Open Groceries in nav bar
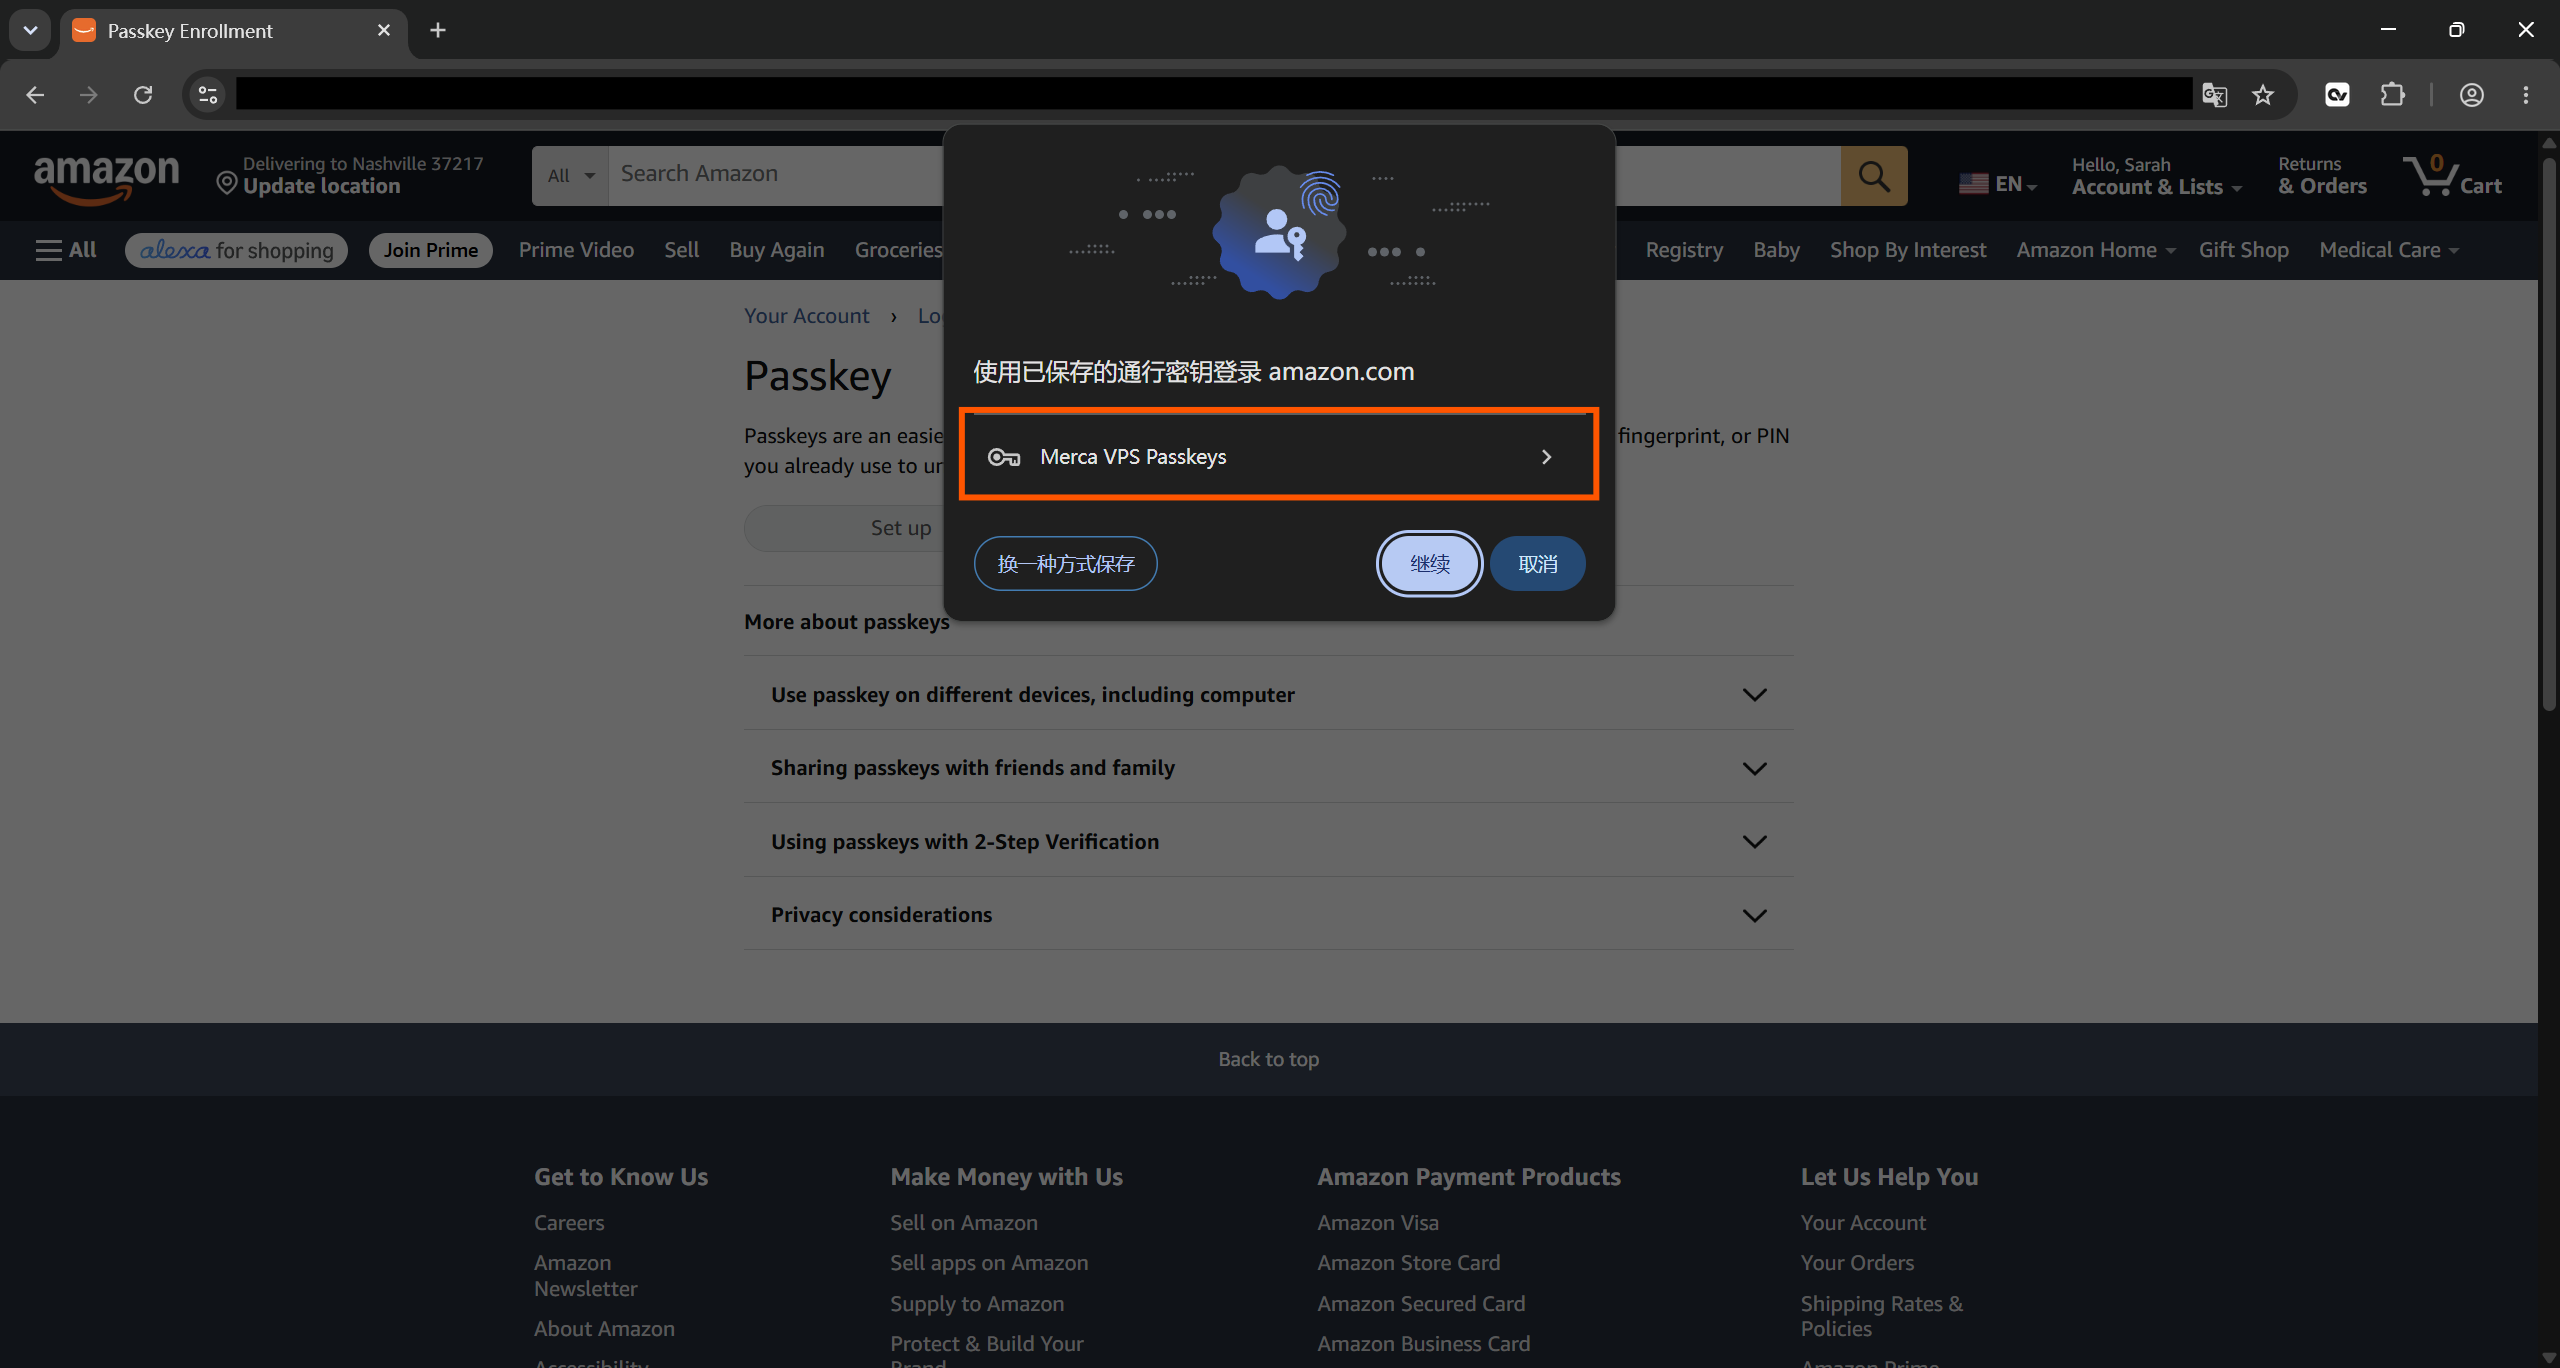 coord(898,250)
